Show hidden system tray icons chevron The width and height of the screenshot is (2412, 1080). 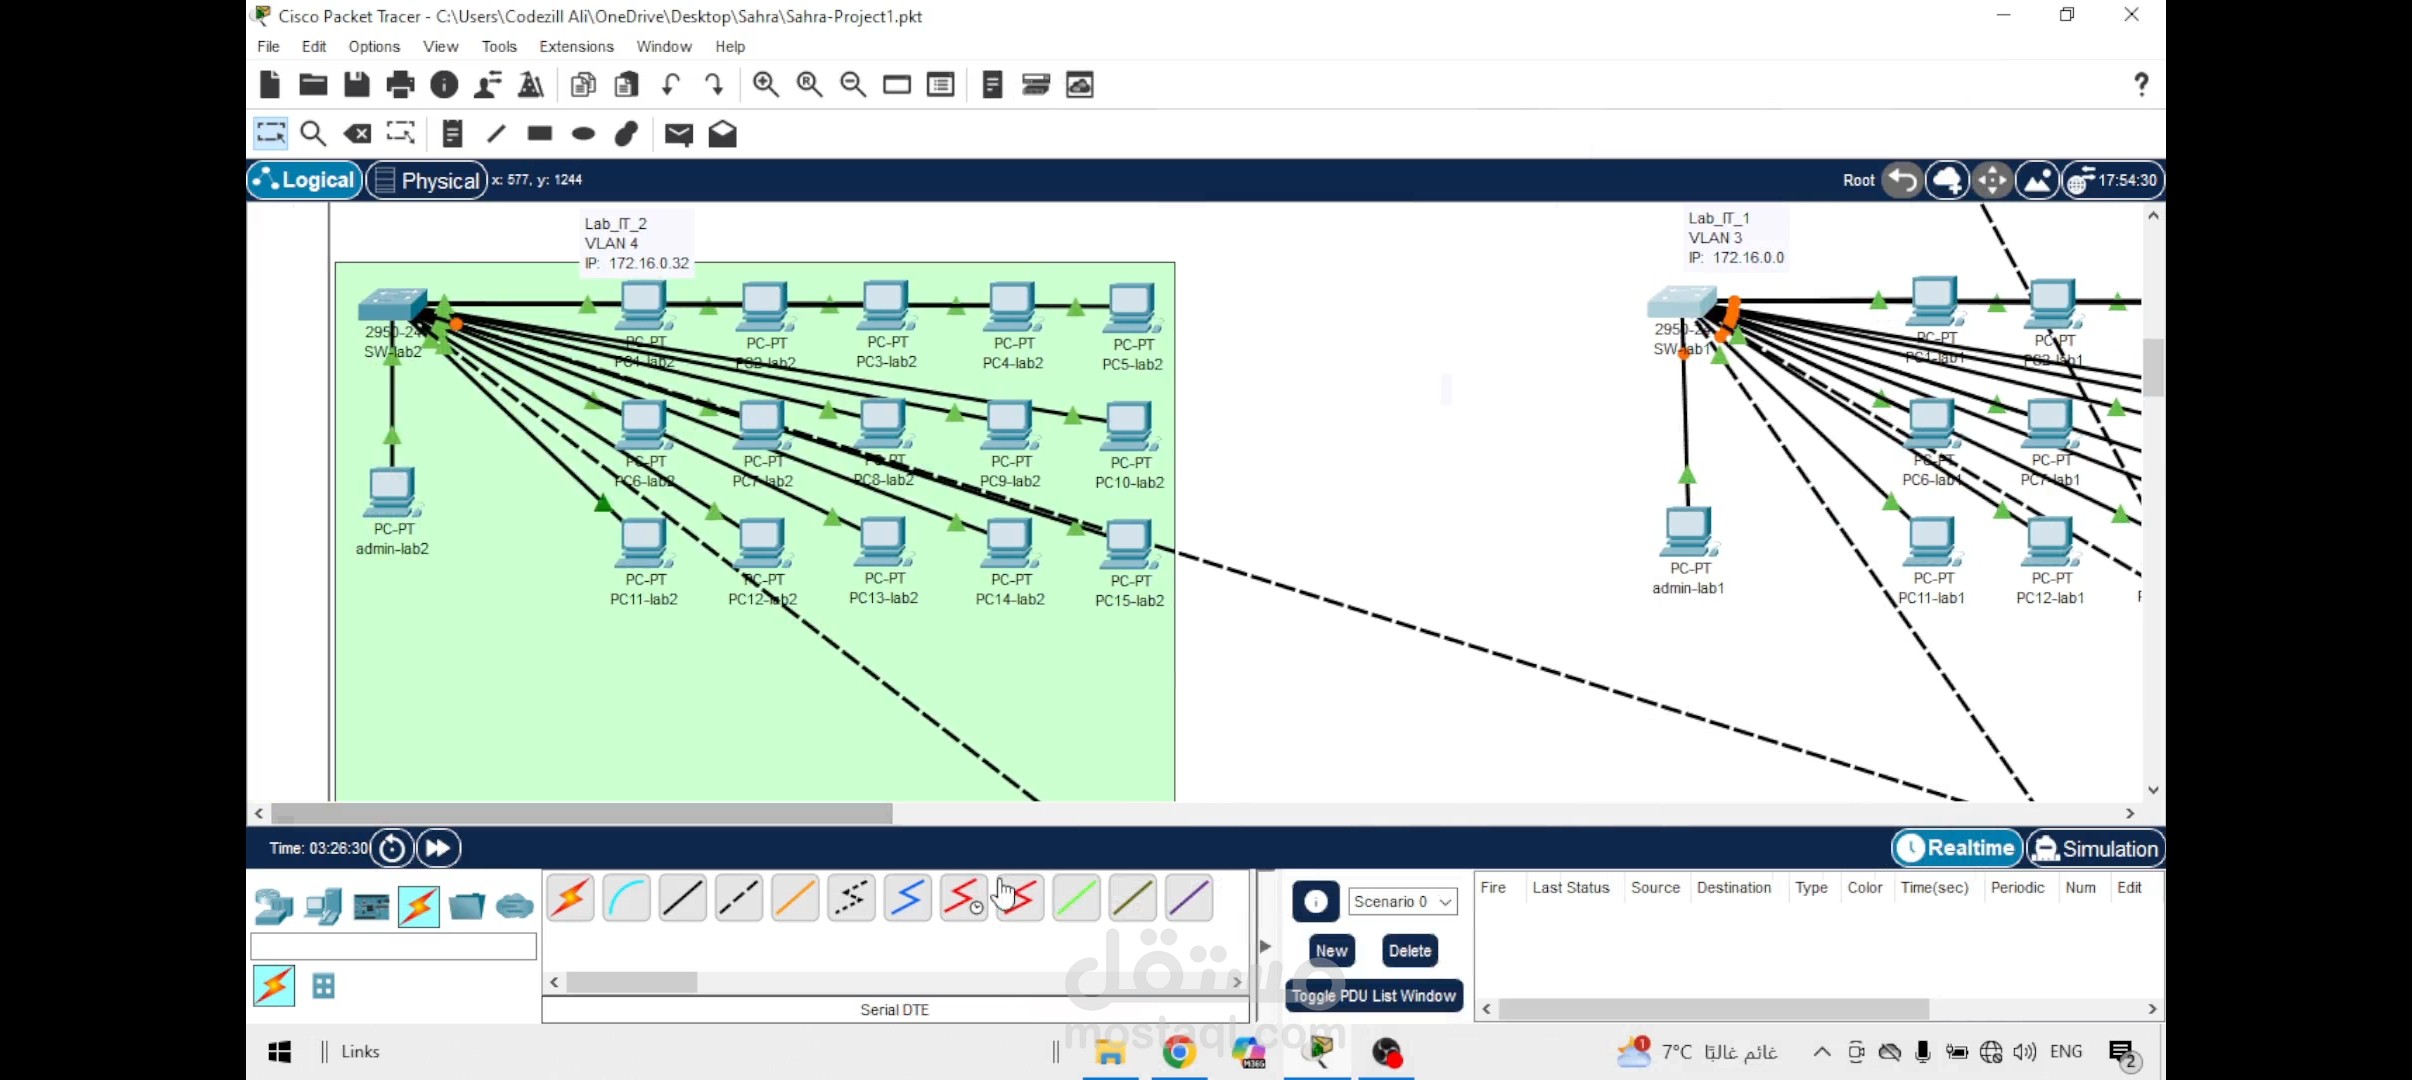tap(1822, 1052)
